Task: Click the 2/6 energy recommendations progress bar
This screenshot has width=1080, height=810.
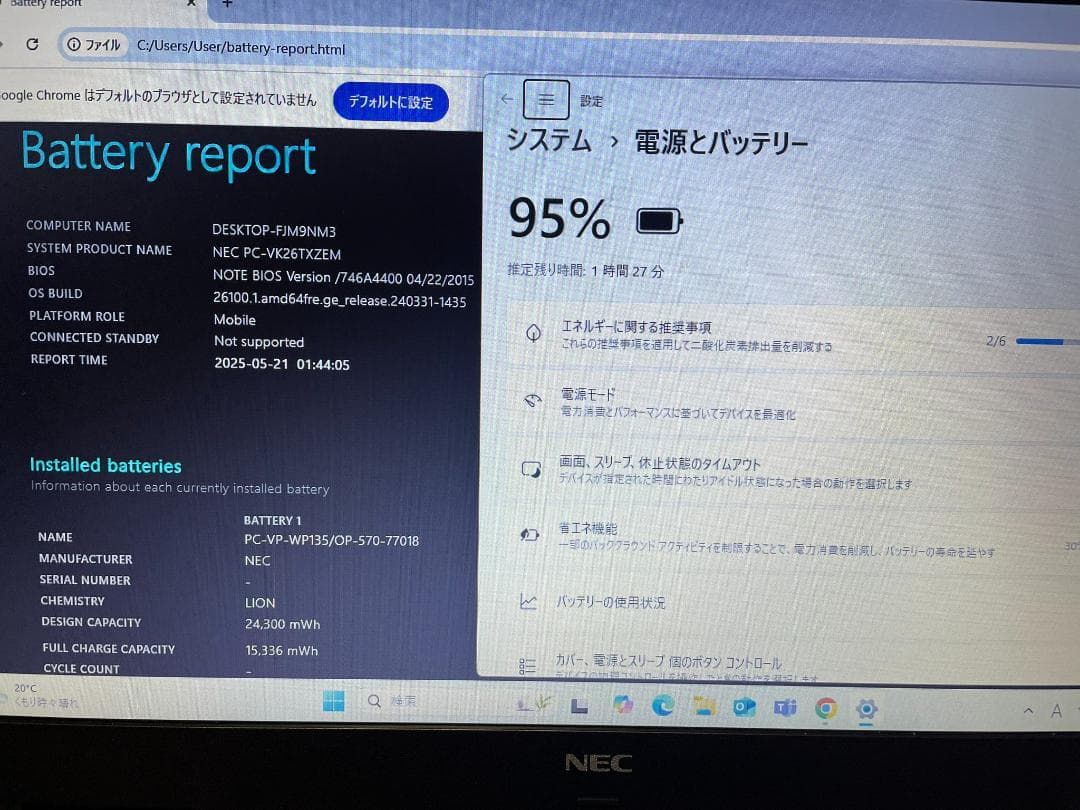Action: [x=1047, y=341]
